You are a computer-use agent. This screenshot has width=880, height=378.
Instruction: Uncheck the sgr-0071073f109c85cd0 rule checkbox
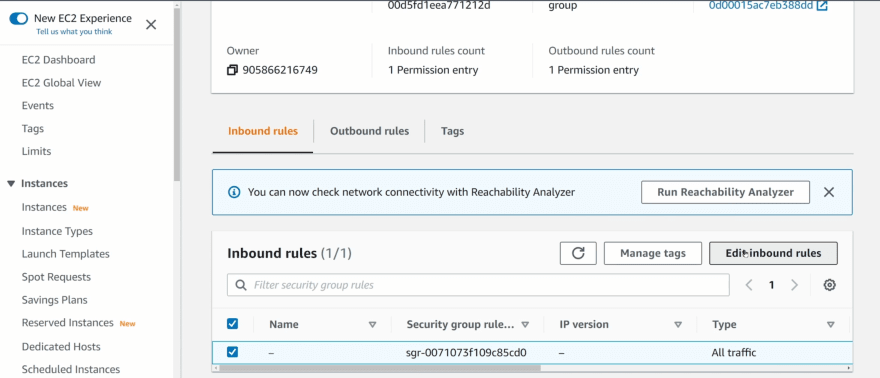(x=232, y=352)
